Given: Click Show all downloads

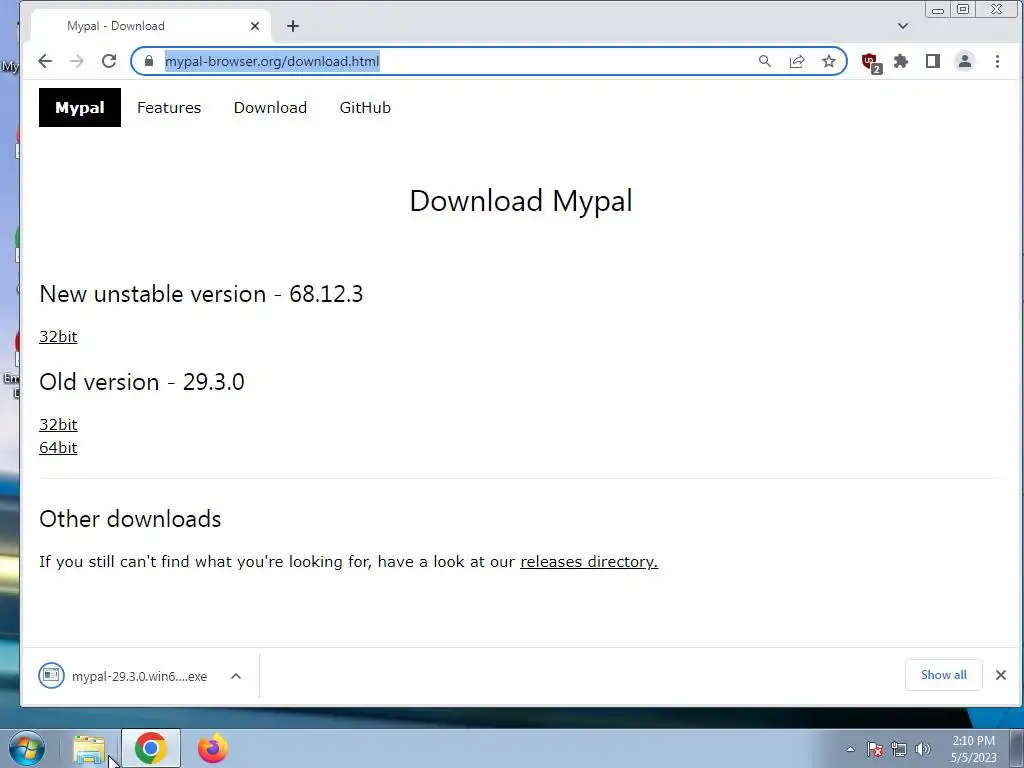Looking at the screenshot, I should pyautogui.click(x=944, y=675).
